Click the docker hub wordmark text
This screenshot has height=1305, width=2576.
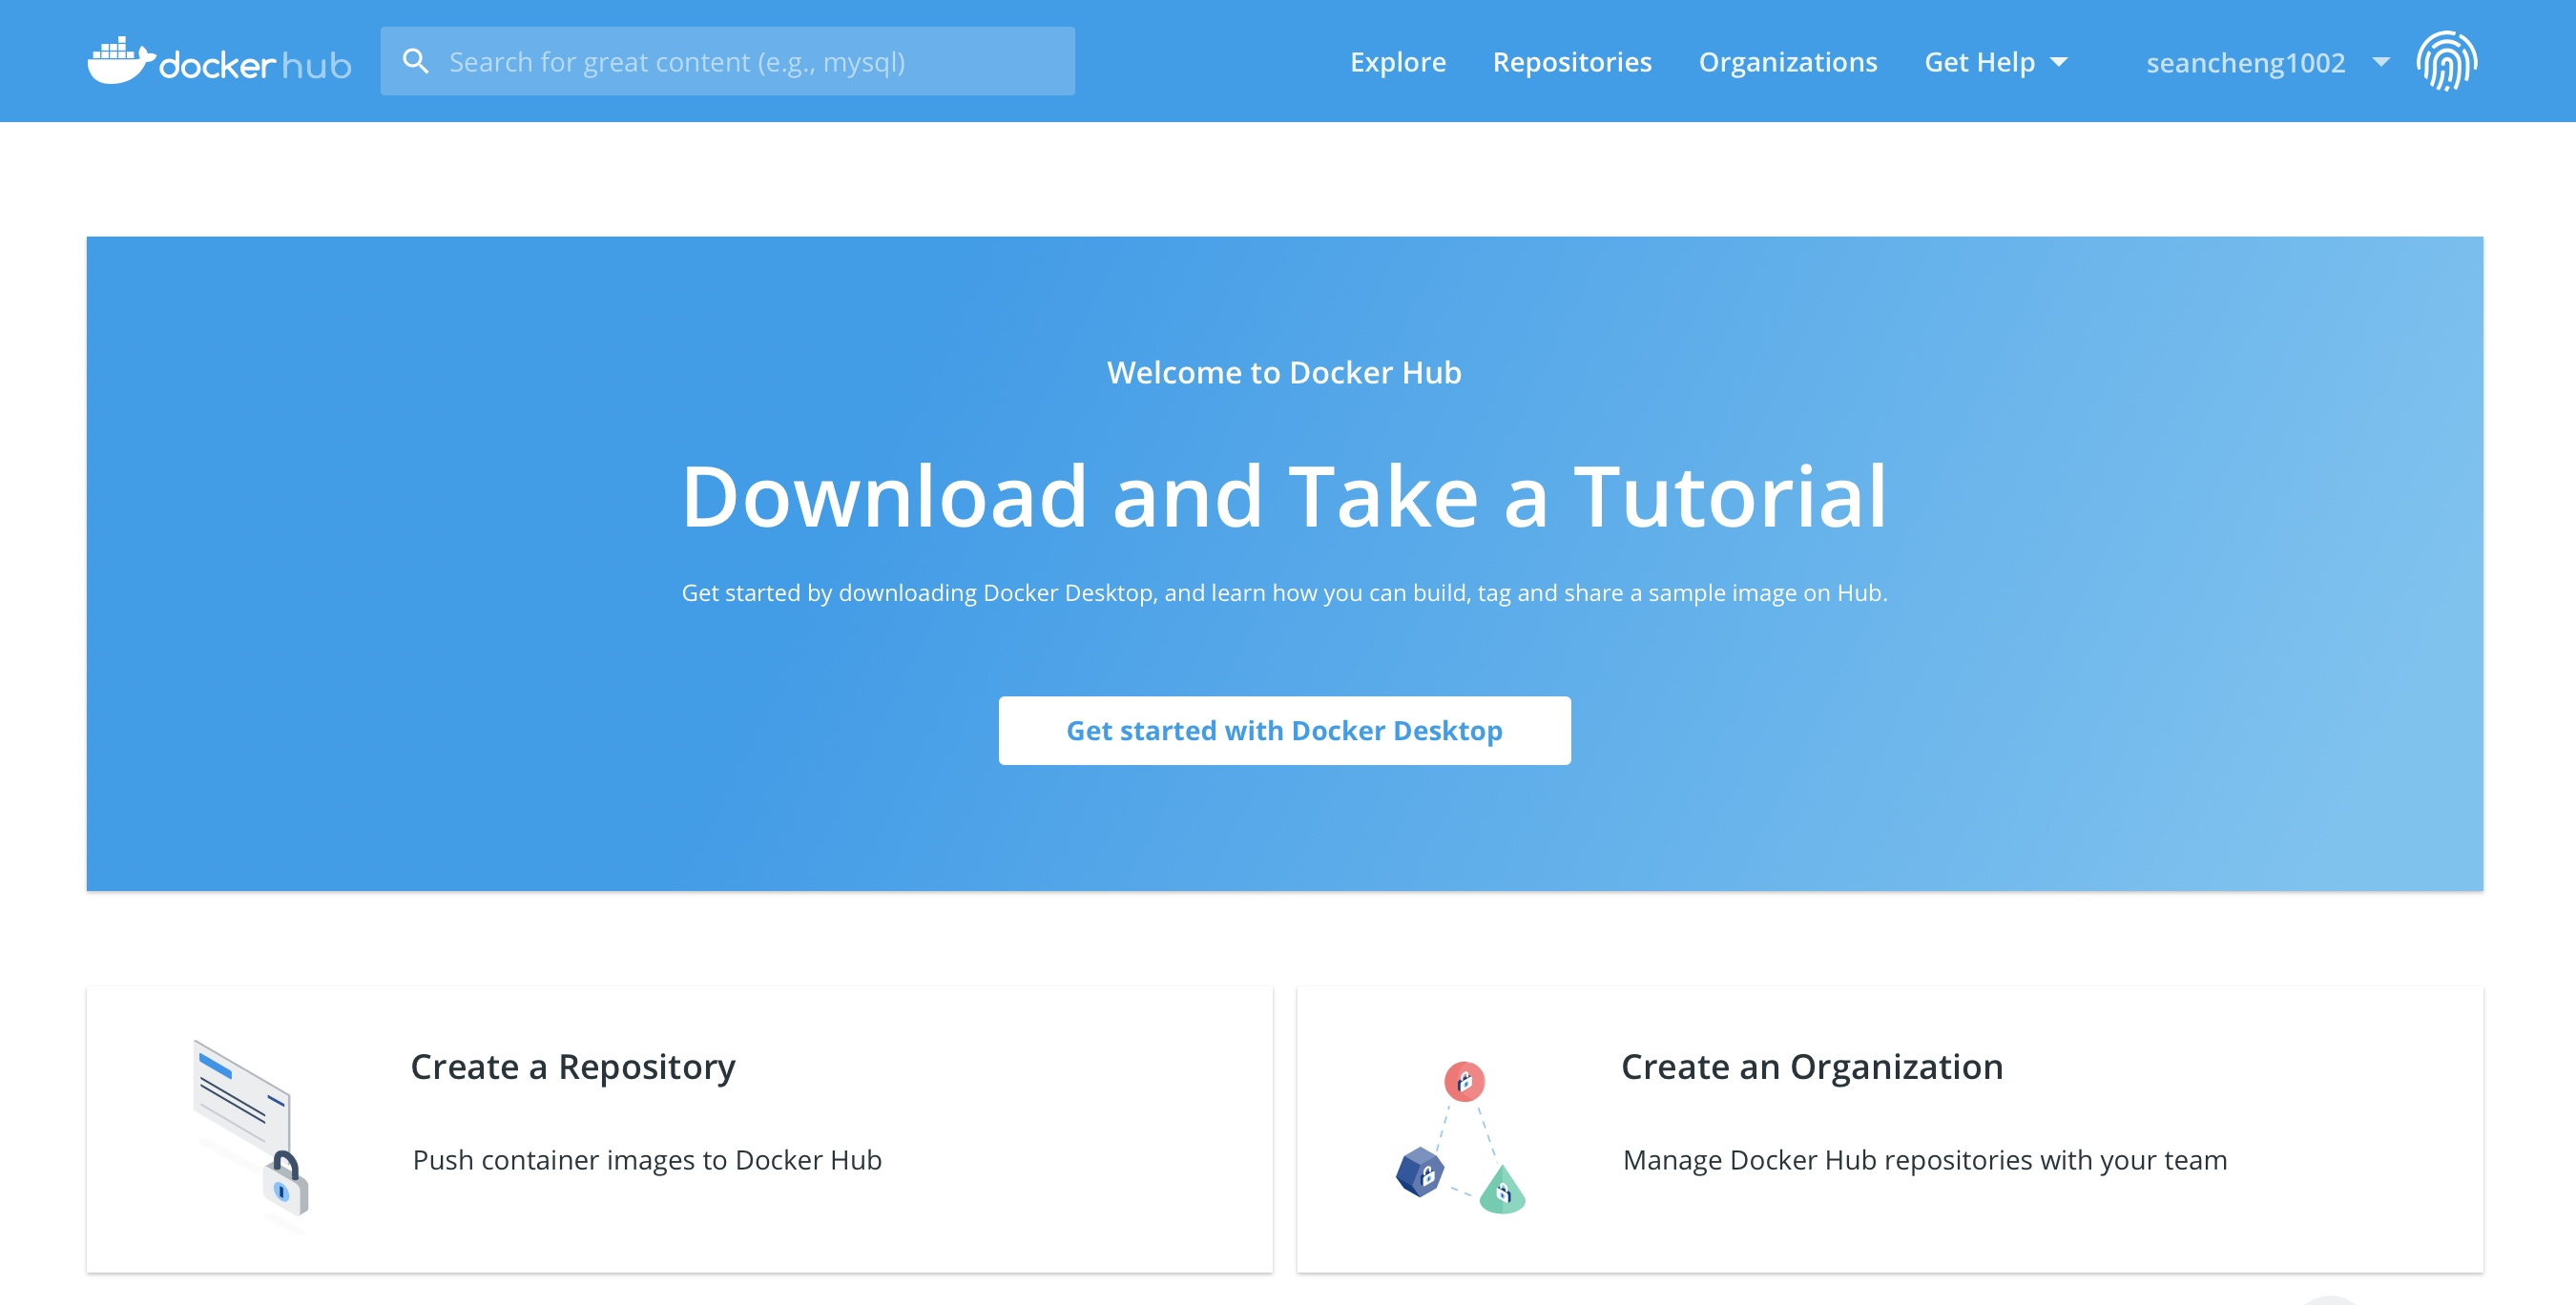(255, 66)
